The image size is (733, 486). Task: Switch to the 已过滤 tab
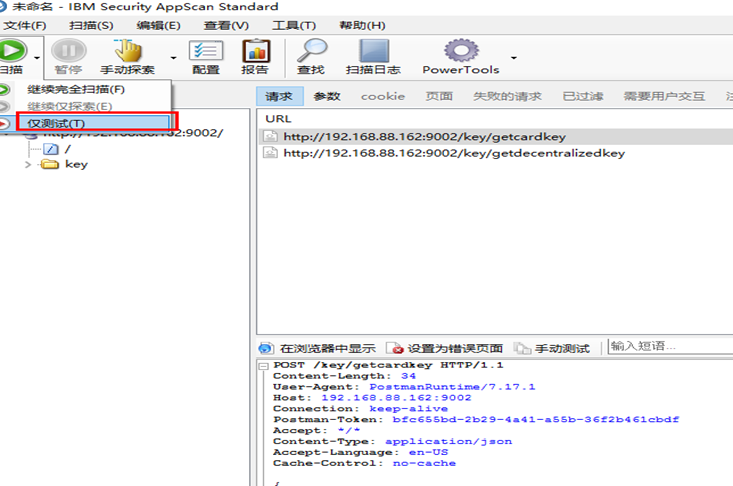583,96
